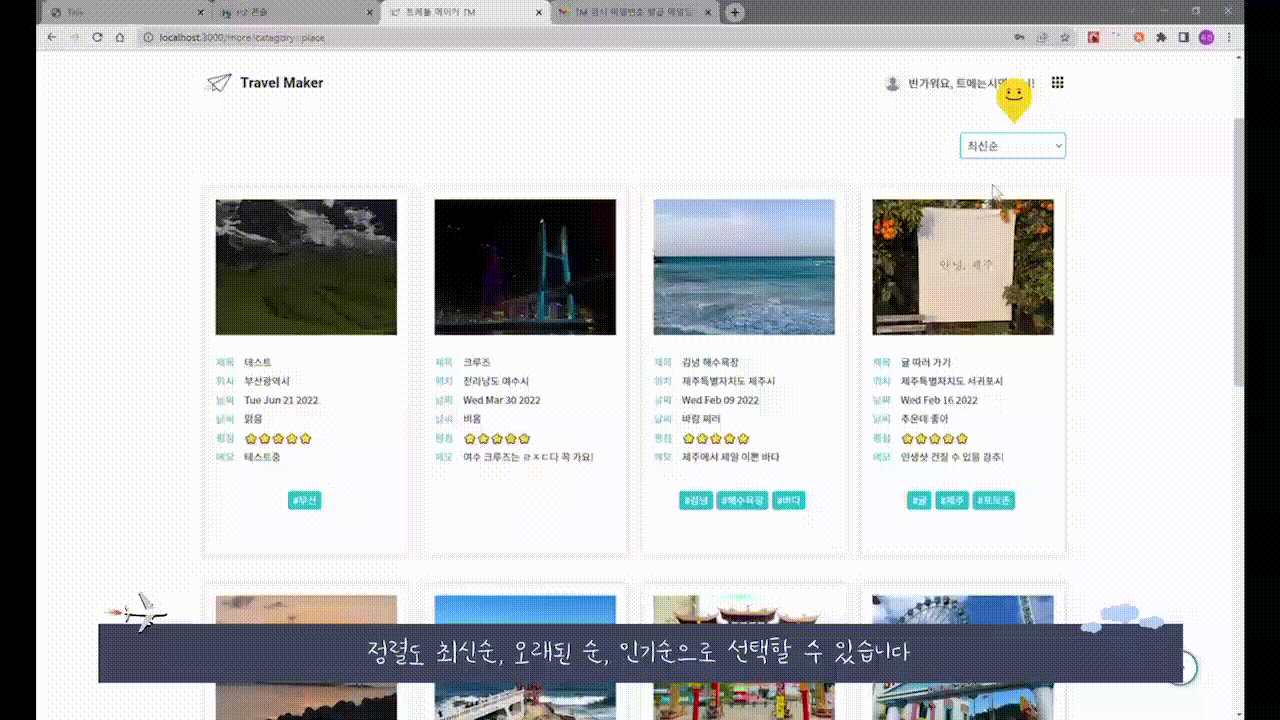Click the user profile avatar icon
The width and height of the screenshot is (1280, 720).
click(x=892, y=83)
